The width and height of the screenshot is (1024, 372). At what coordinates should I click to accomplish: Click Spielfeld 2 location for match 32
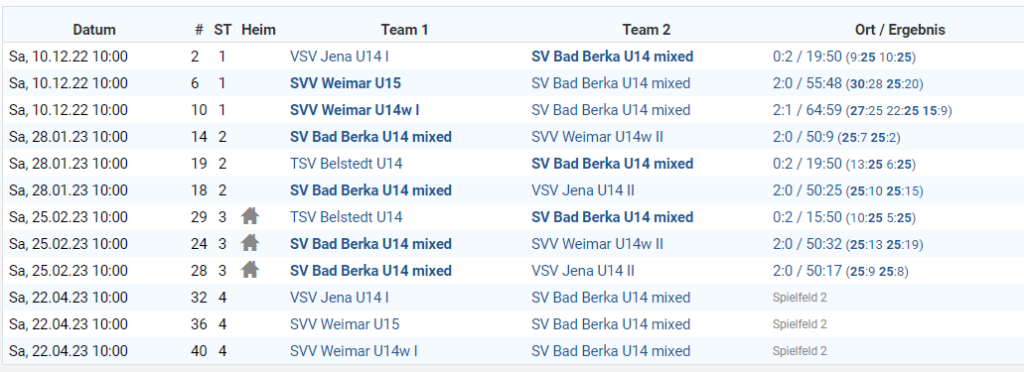pos(799,298)
